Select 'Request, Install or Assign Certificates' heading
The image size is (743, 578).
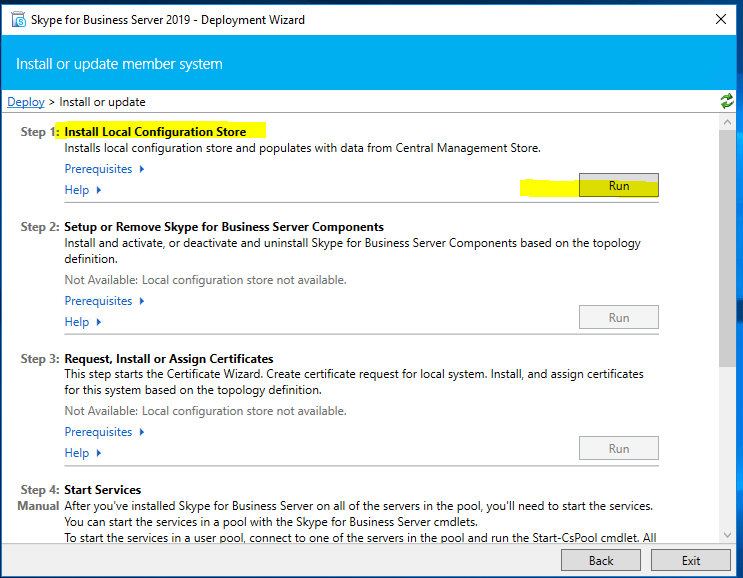coord(169,359)
